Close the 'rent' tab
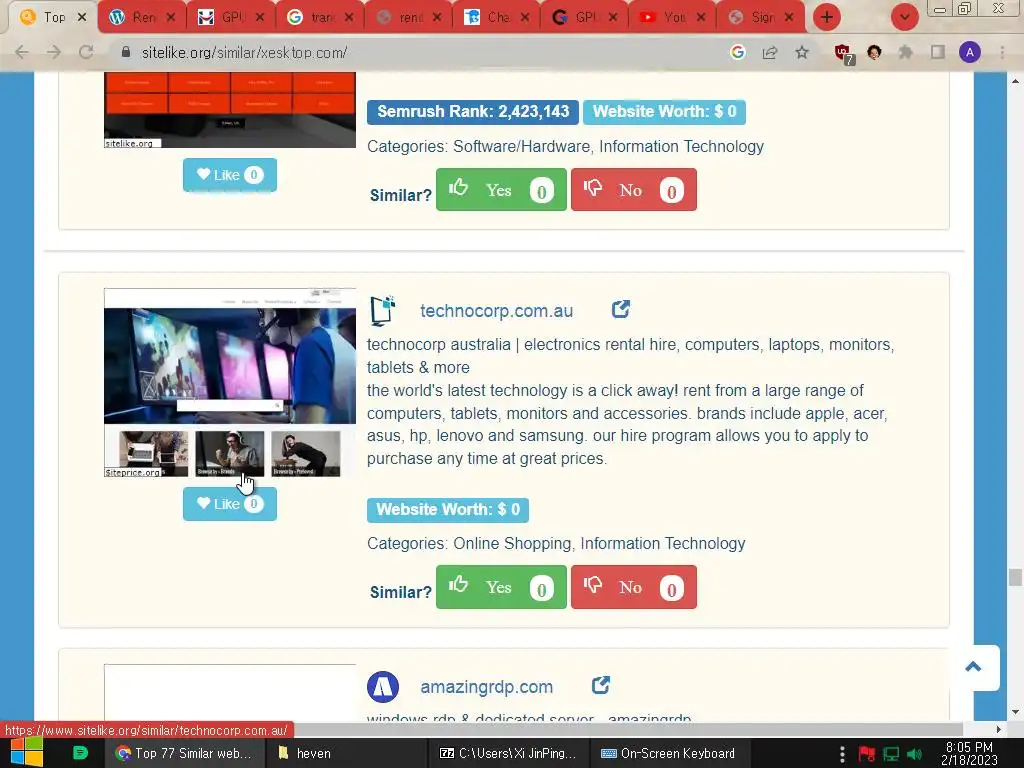Image resolution: width=1024 pixels, height=768 pixels. point(437,17)
